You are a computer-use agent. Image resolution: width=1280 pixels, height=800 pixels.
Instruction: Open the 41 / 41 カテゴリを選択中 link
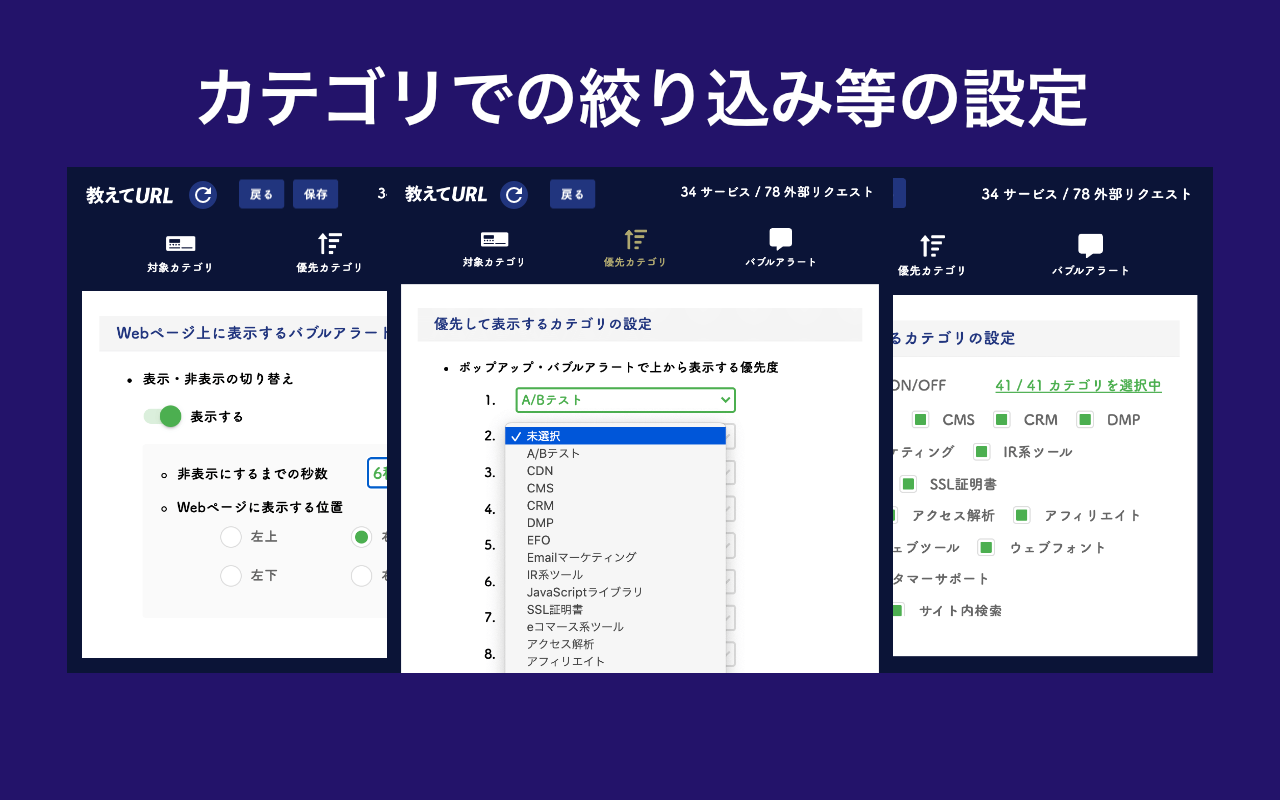(x=1078, y=386)
